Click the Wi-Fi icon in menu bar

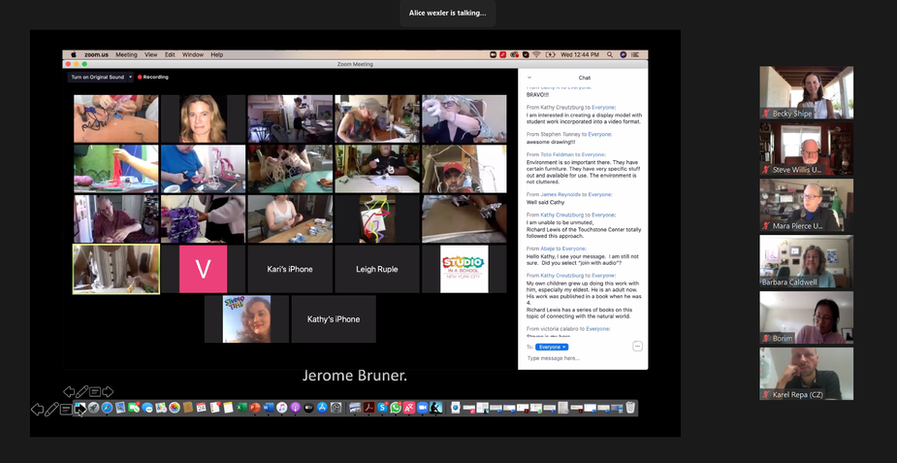(537, 54)
